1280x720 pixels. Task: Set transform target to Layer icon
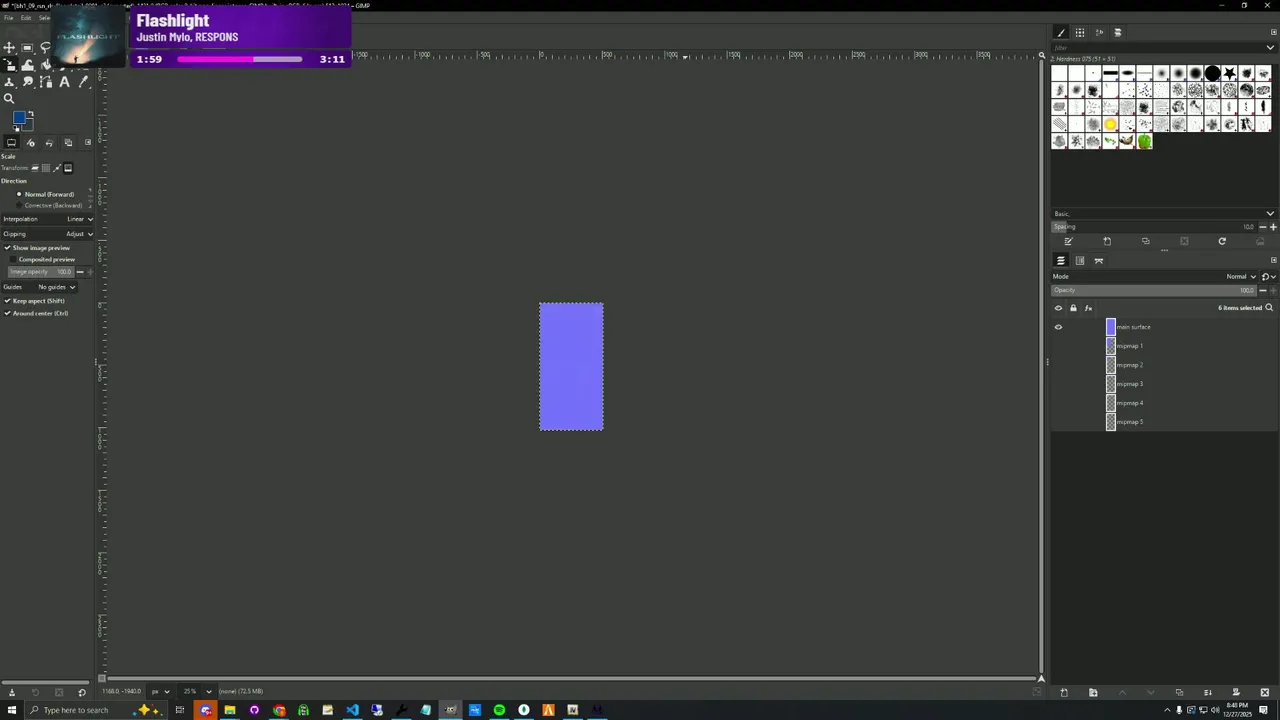point(35,168)
